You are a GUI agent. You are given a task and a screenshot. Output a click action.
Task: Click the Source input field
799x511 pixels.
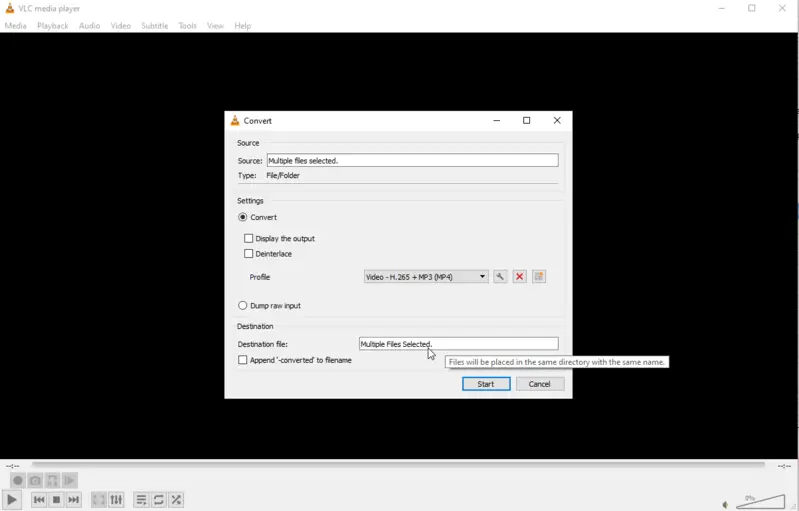click(x=412, y=160)
